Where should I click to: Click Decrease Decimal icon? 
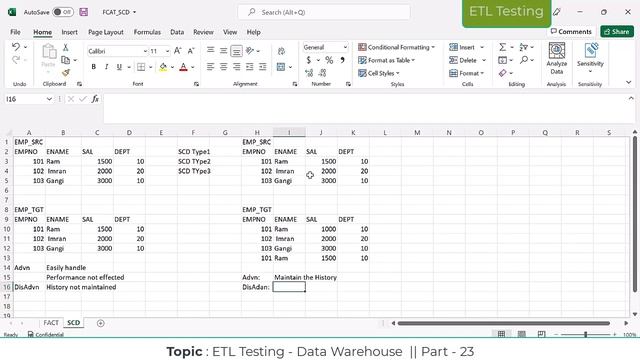click(x=322, y=73)
